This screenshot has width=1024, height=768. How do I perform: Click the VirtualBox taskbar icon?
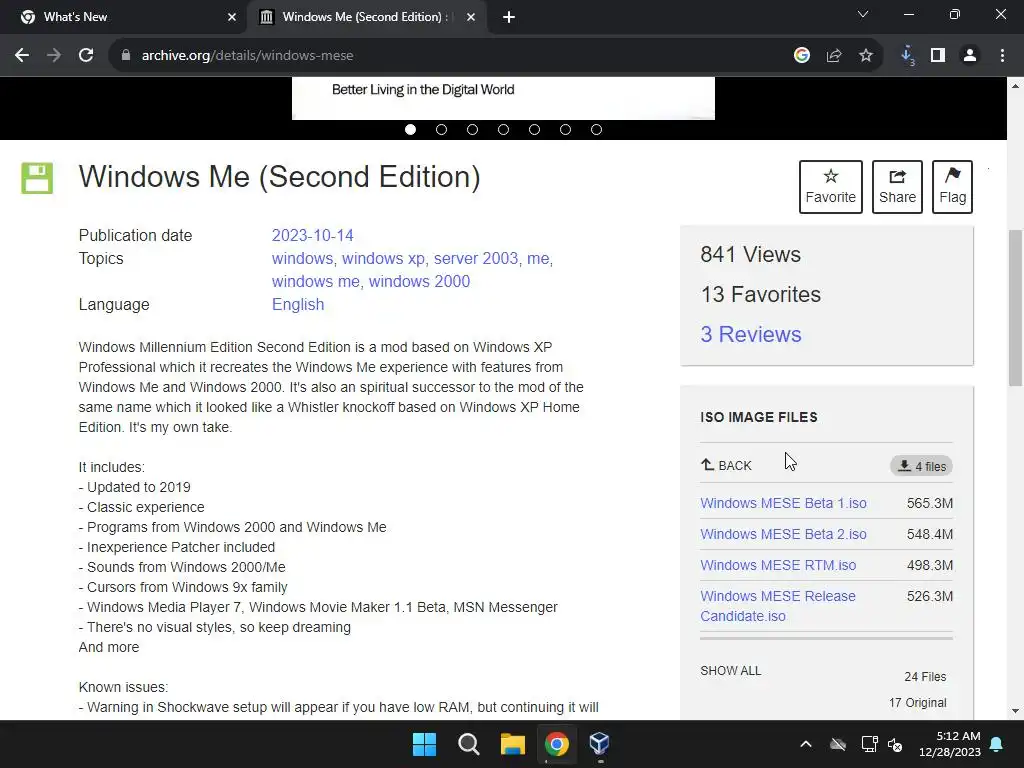(600, 743)
